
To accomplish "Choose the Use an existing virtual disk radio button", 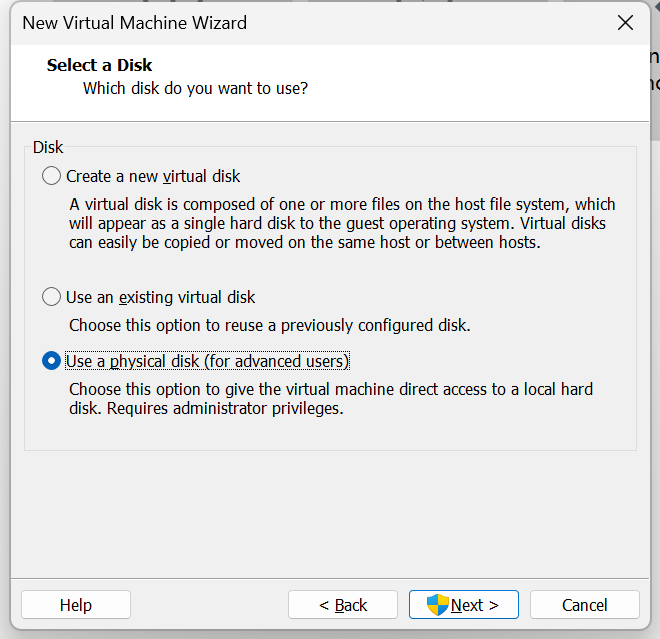I will coord(51,297).
